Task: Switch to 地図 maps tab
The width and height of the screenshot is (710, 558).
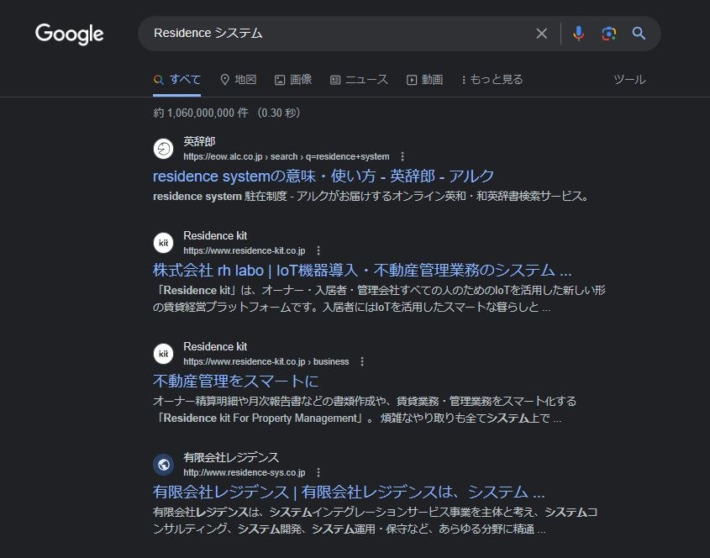Action: (x=238, y=80)
